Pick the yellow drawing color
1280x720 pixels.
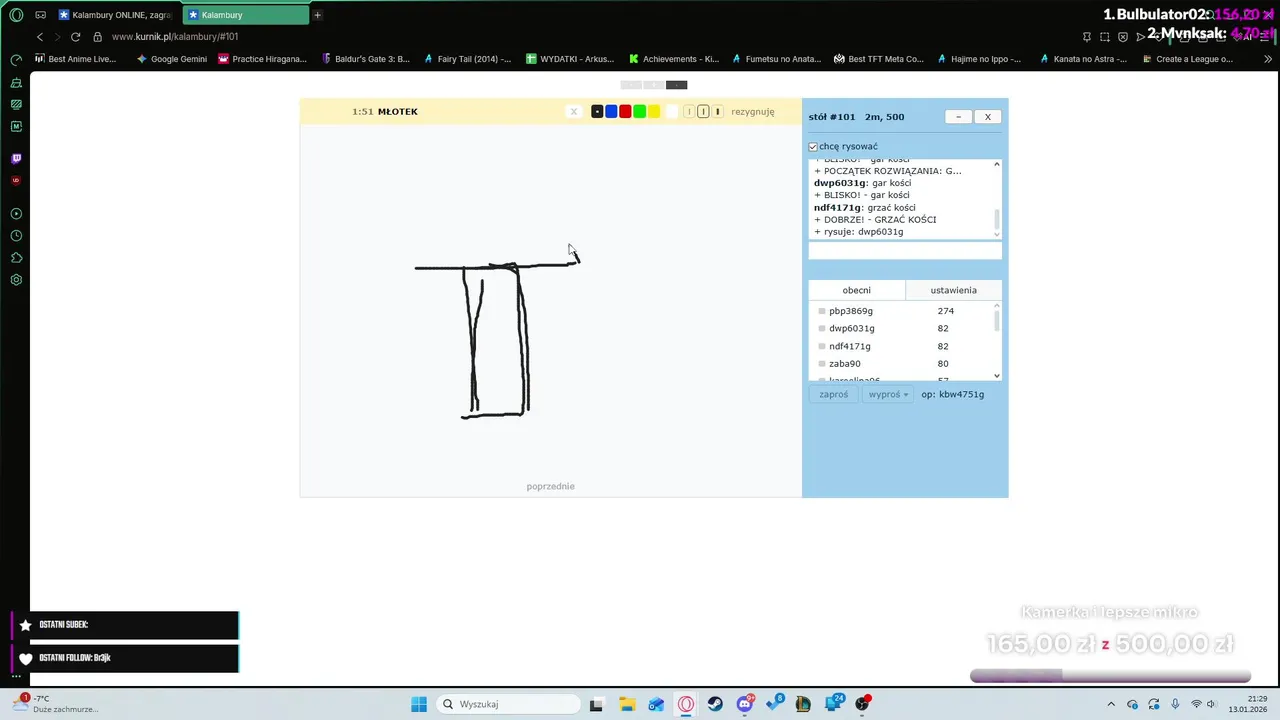point(653,111)
